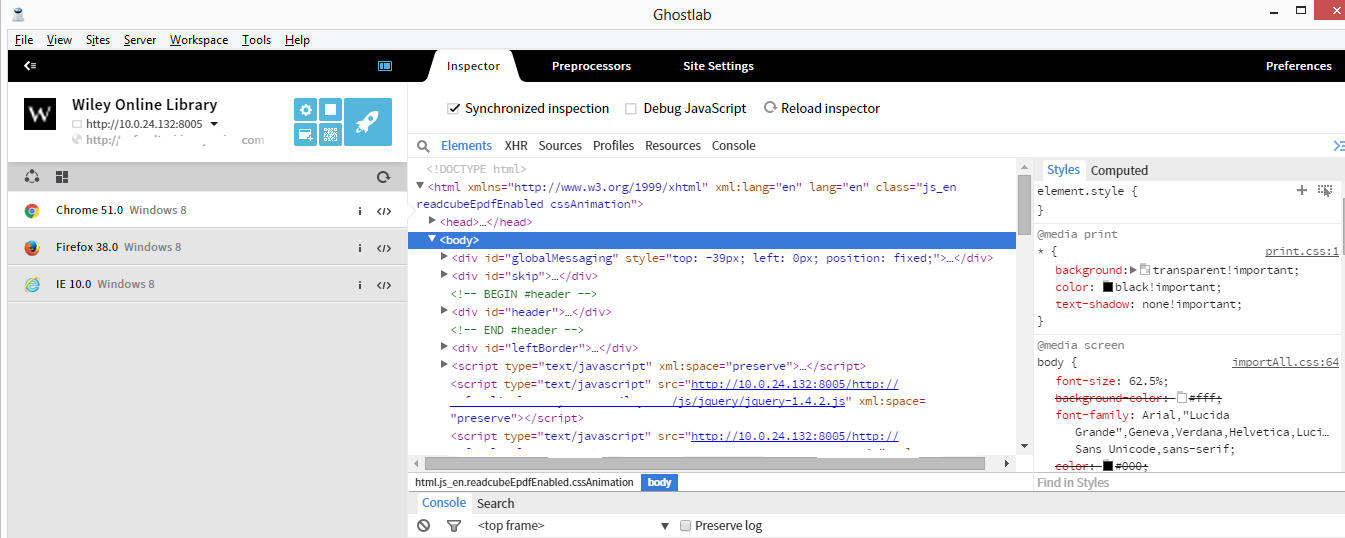Open the Help menu
This screenshot has height=538, width=1345.
pyautogui.click(x=297, y=40)
